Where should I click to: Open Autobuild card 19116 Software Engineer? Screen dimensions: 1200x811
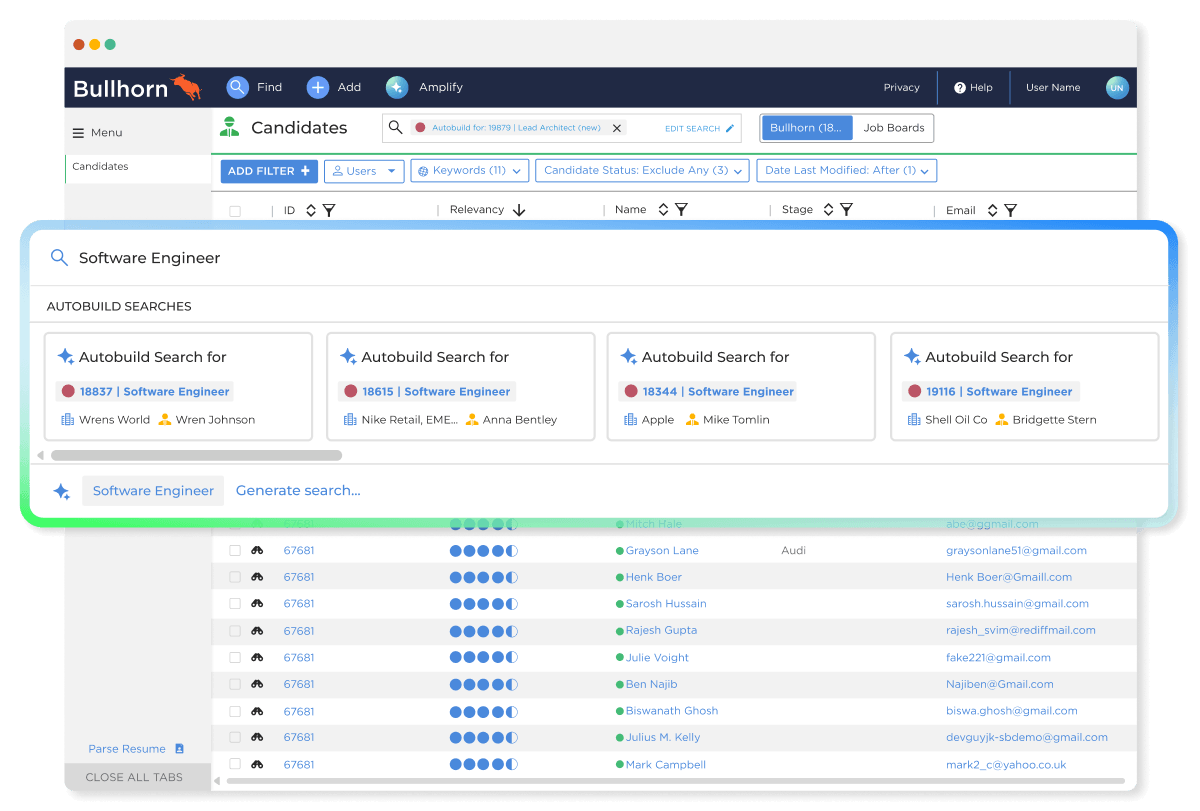tap(1024, 387)
